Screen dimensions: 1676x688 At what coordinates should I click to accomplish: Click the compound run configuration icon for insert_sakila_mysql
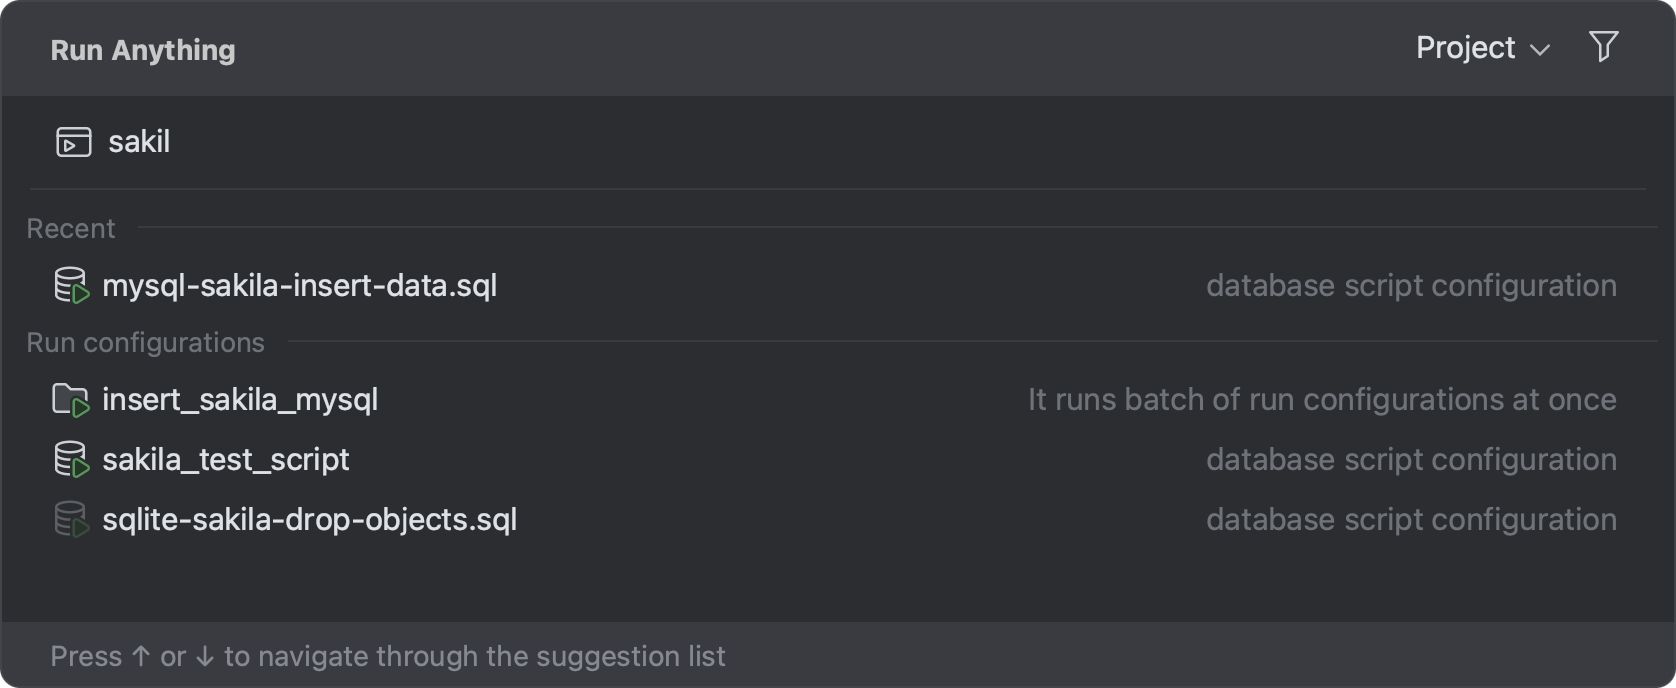pyautogui.click(x=71, y=399)
